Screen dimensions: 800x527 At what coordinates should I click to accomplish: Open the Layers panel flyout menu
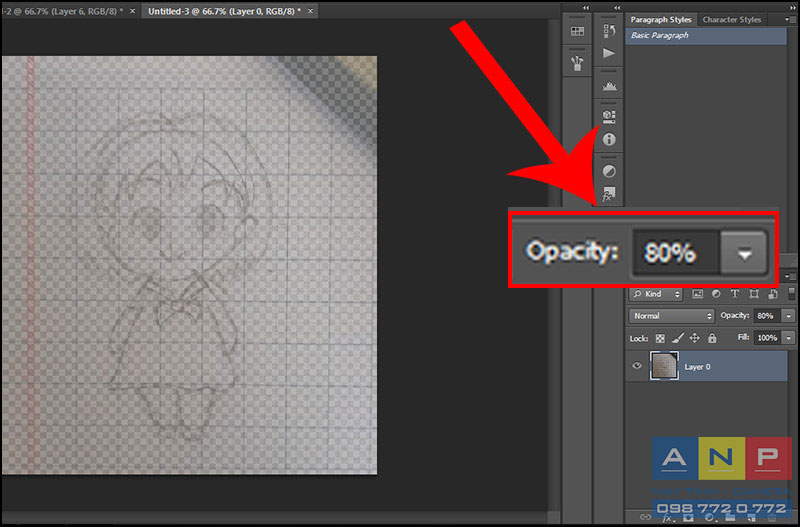[790, 276]
